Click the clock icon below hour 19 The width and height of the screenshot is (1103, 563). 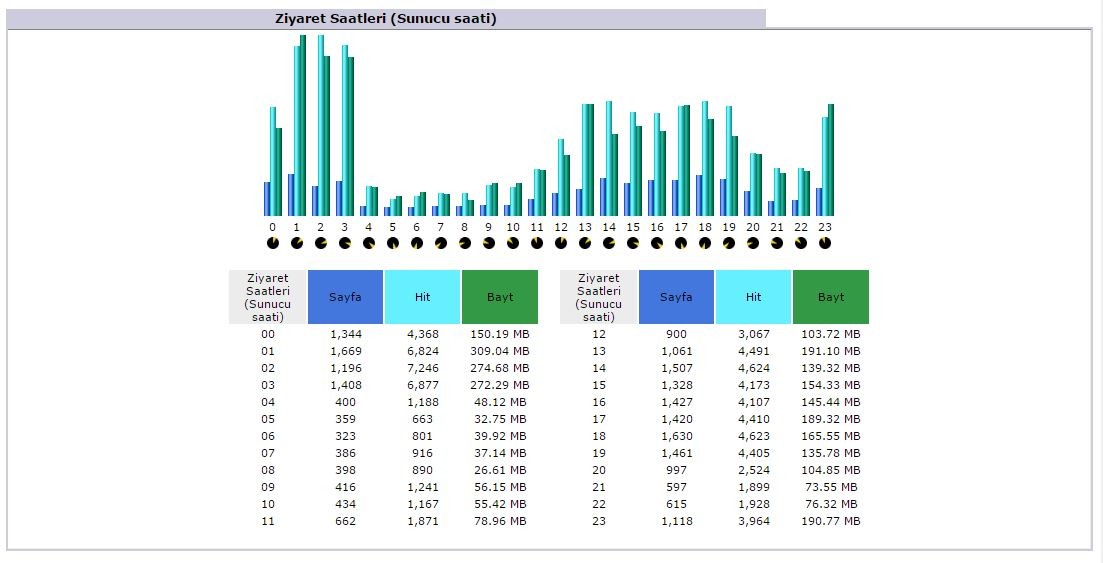(x=729, y=243)
